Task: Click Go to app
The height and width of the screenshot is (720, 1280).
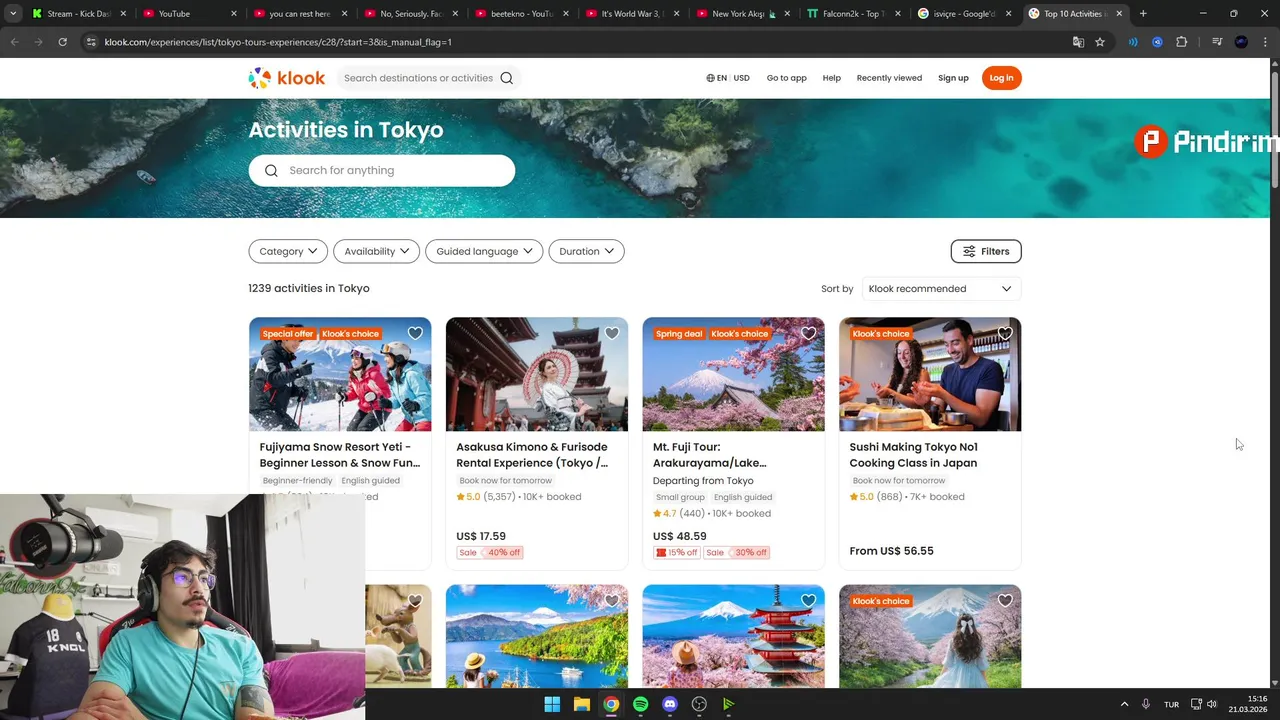Action: tap(787, 78)
